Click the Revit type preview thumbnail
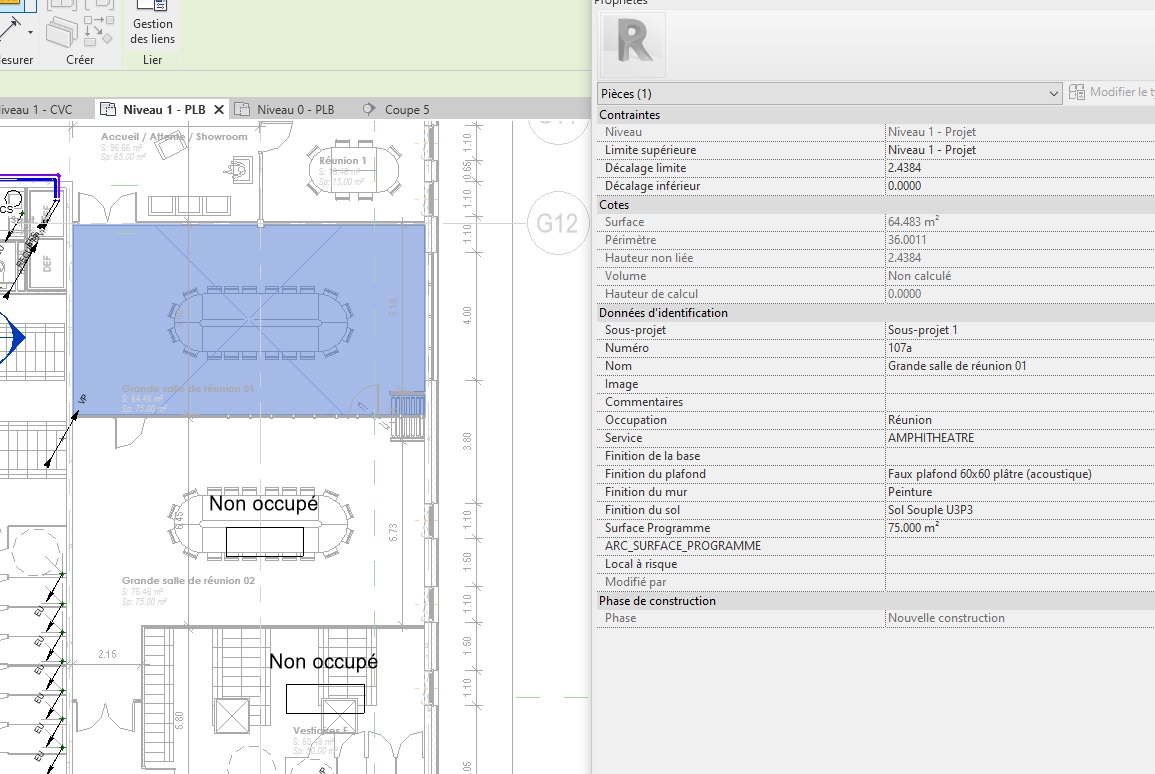This screenshot has width=1155, height=774. 632,45
